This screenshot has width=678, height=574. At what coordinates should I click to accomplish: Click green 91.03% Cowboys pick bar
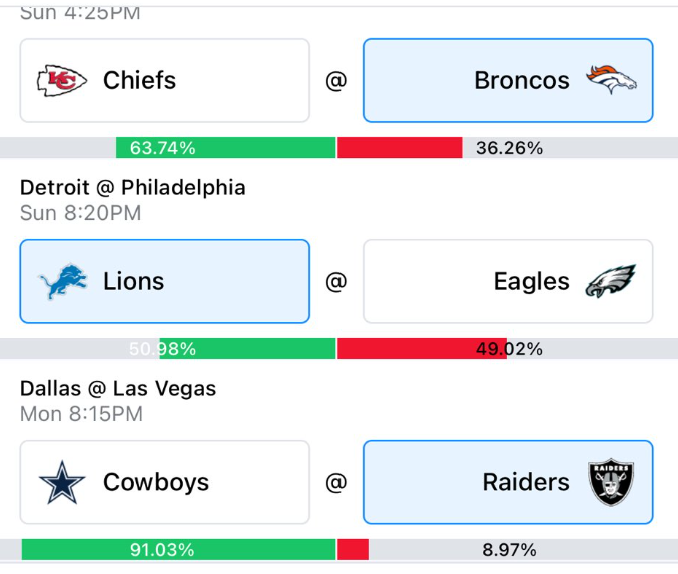tap(179, 550)
